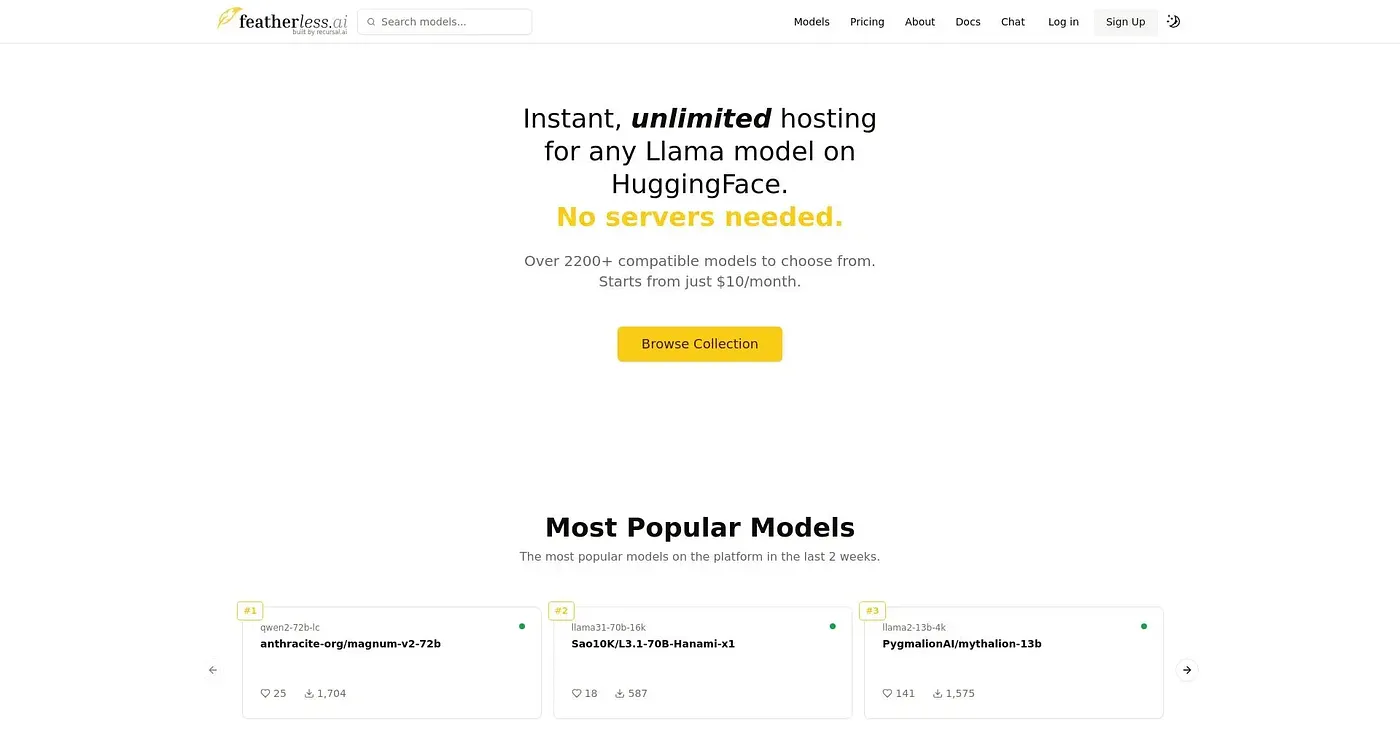The height and width of the screenshot is (729, 1400).
Task: Open the Pricing page
Action: tap(867, 22)
